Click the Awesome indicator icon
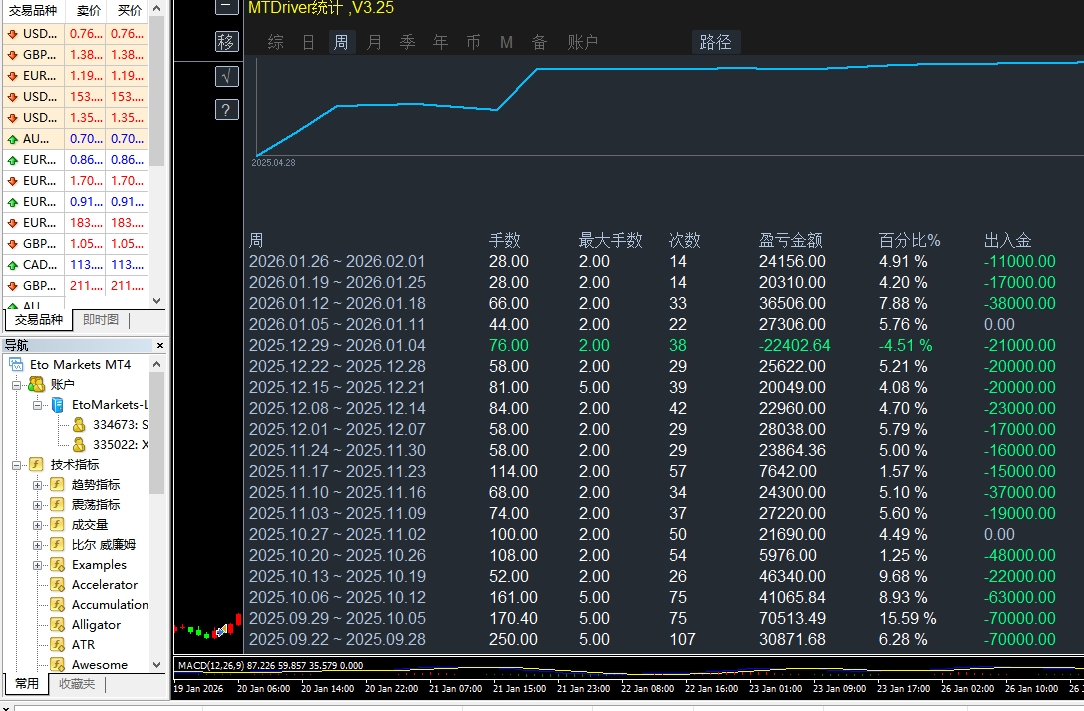The image size is (1084, 711). (x=58, y=665)
